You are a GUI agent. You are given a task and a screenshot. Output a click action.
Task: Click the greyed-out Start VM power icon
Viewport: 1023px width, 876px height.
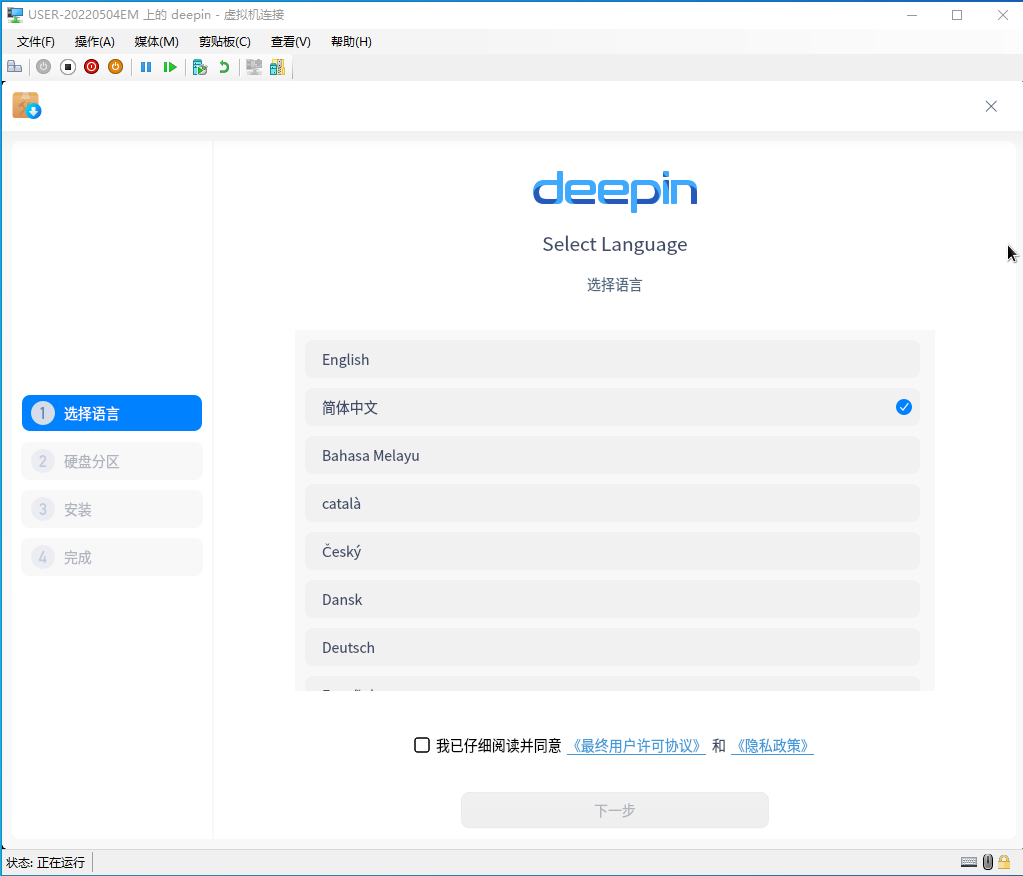point(43,67)
